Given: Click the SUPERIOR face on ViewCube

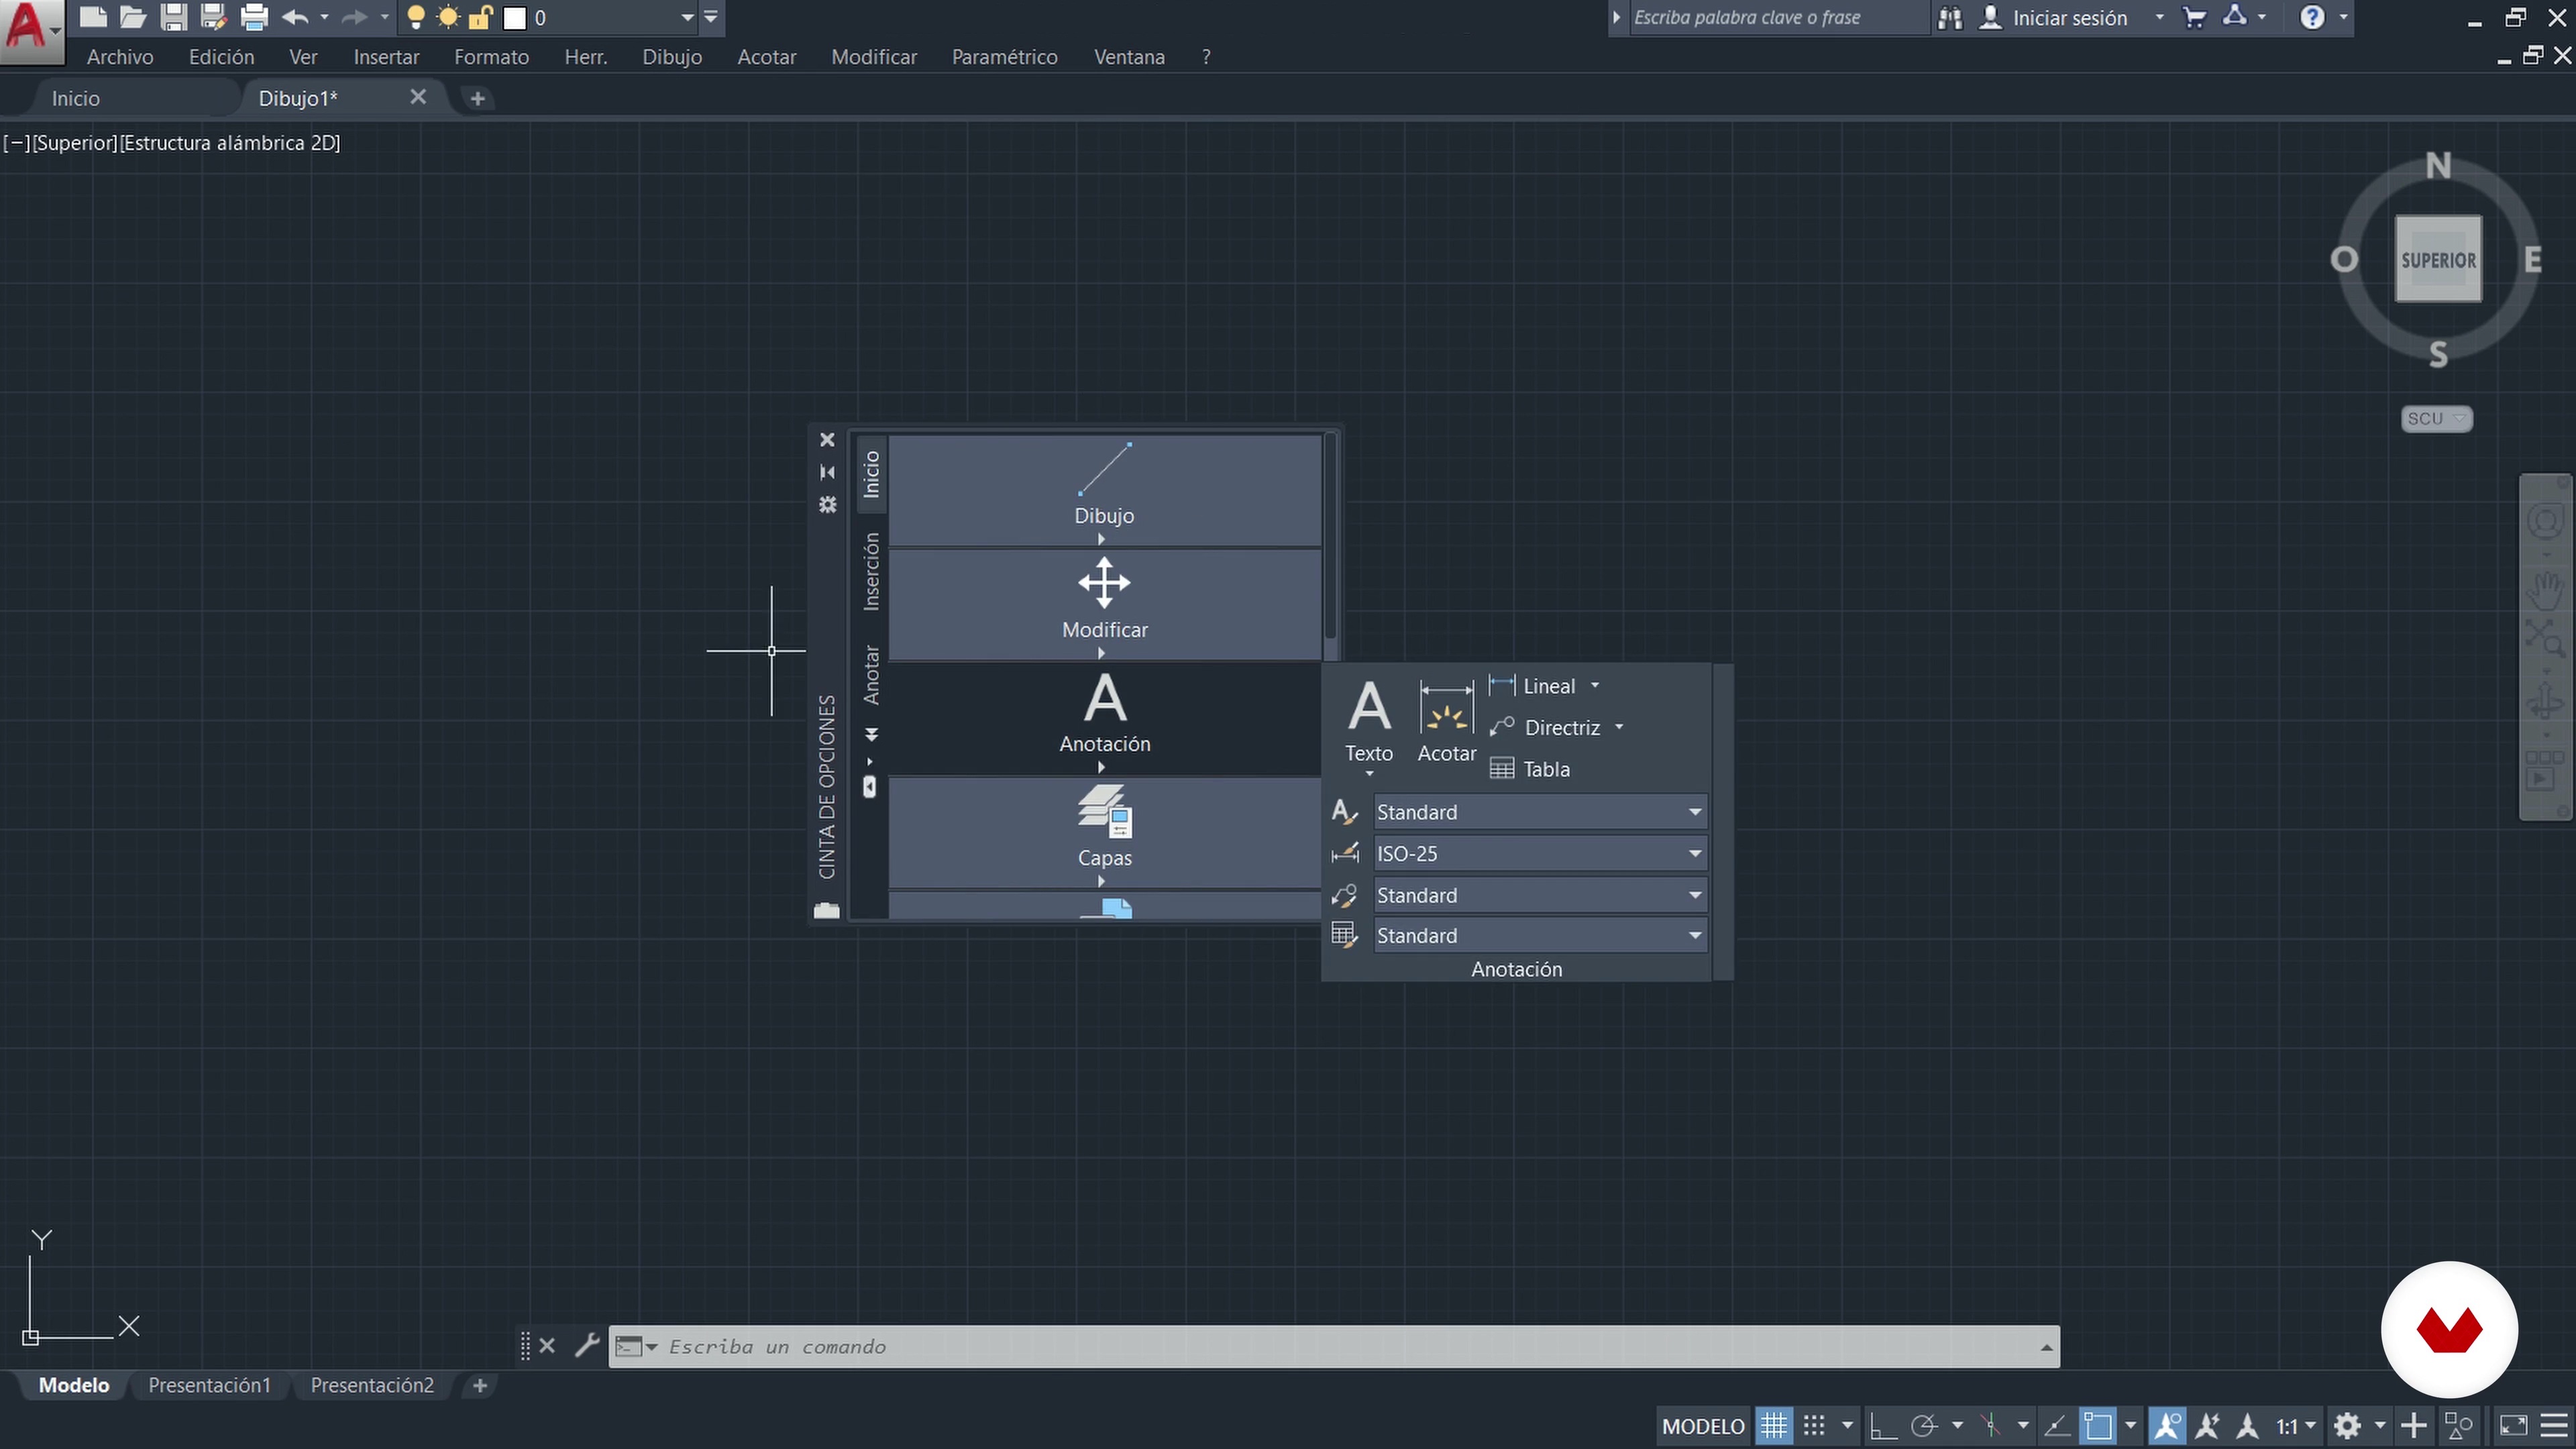Looking at the screenshot, I should (x=2438, y=259).
